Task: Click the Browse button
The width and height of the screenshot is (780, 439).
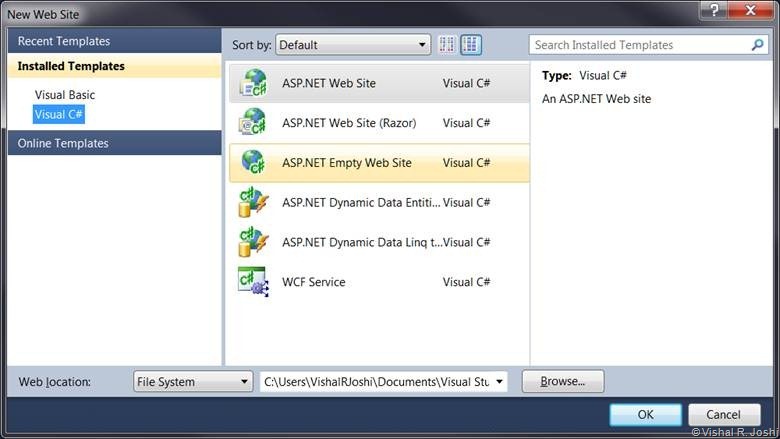Action: pyautogui.click(x=562, y=381)
